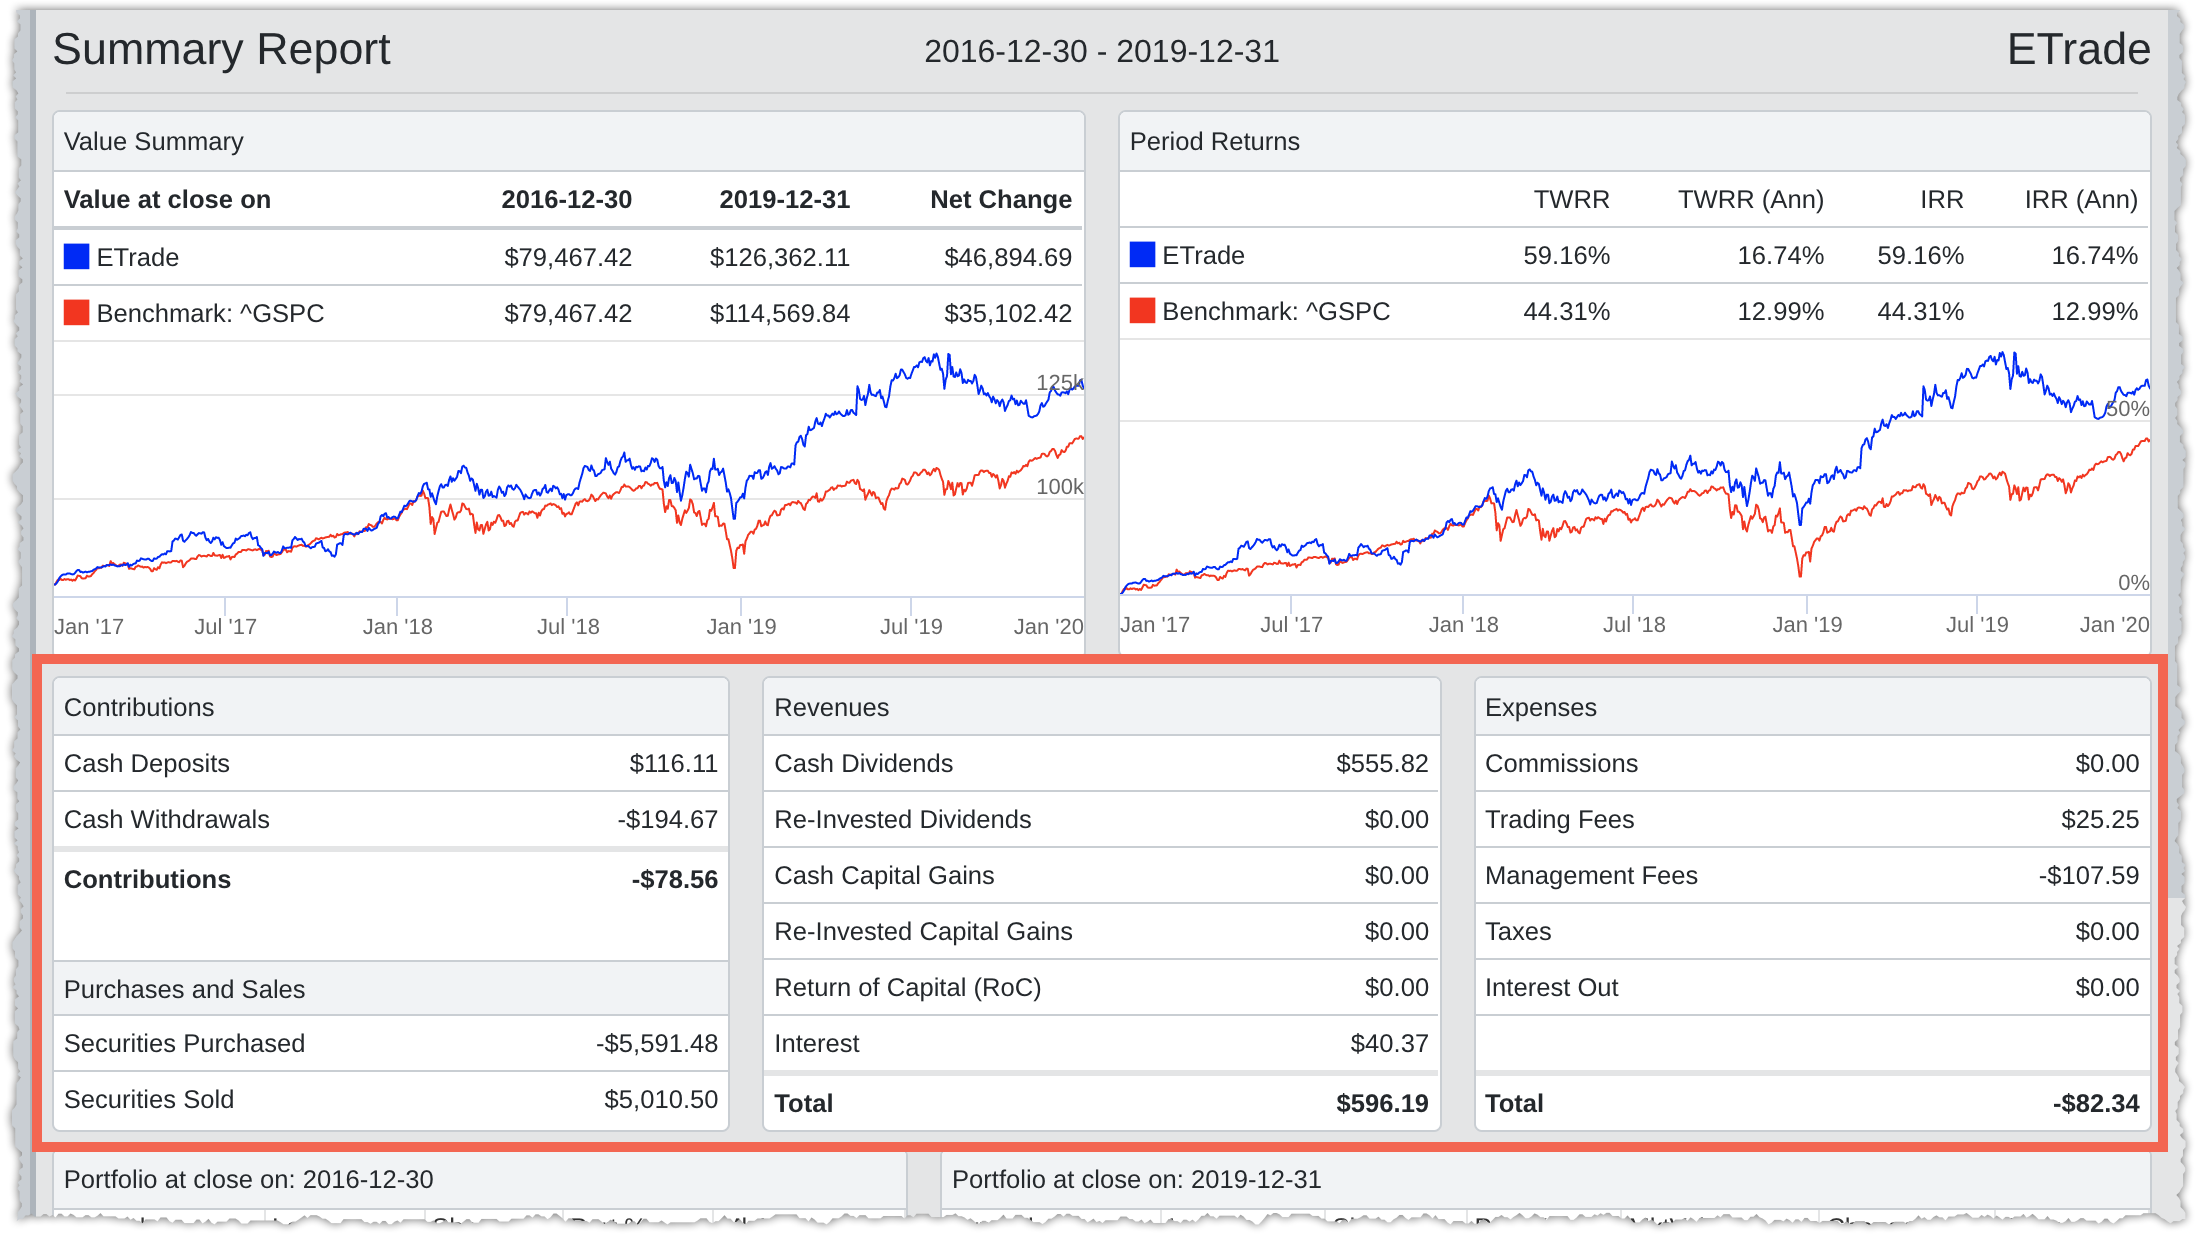Viewport: 2198px width, 1236px height.
Task: Click the date range 2016-12-30 - 2019-12-31
Action: coord(1101,51)
